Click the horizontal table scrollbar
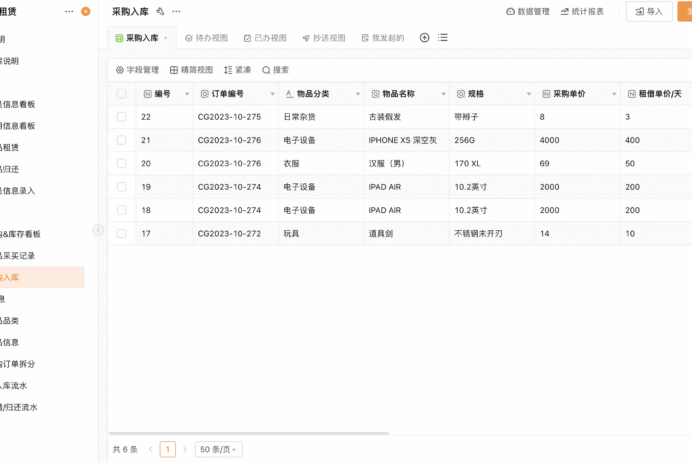 (x=249, y=433)
